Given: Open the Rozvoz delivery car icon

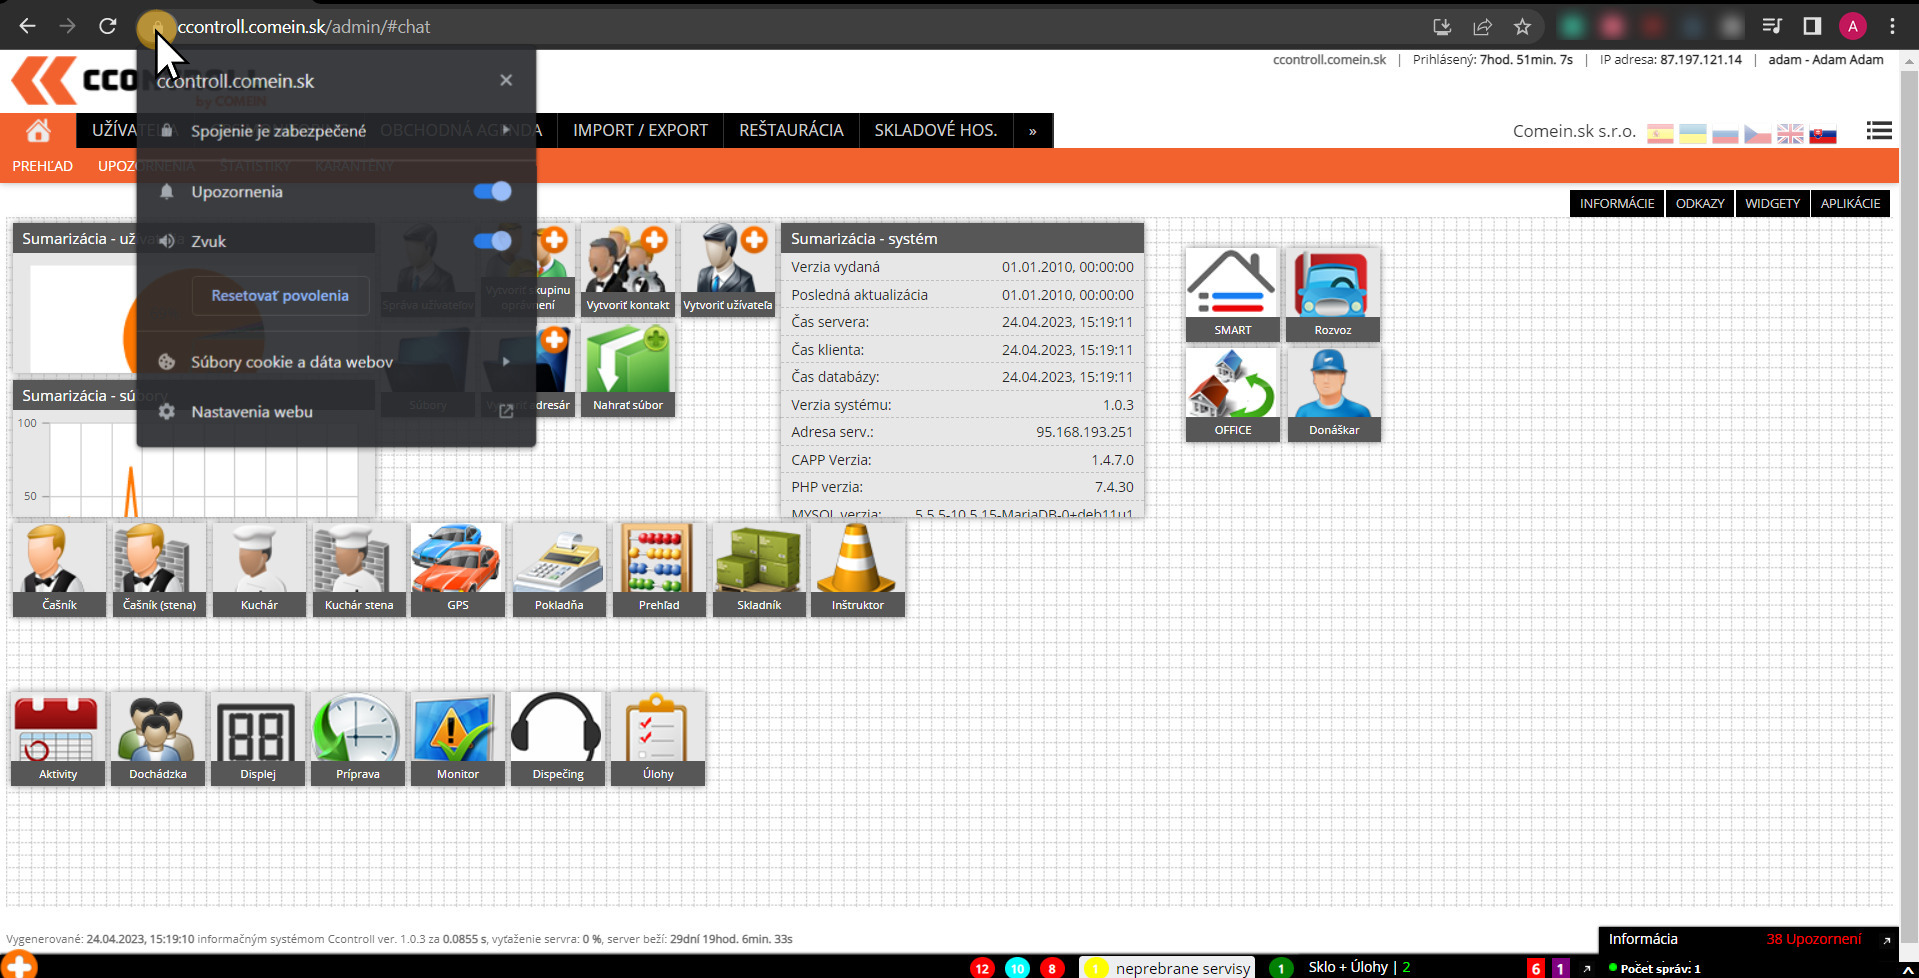Looking at the screenshot, I should pos(1332,294).
